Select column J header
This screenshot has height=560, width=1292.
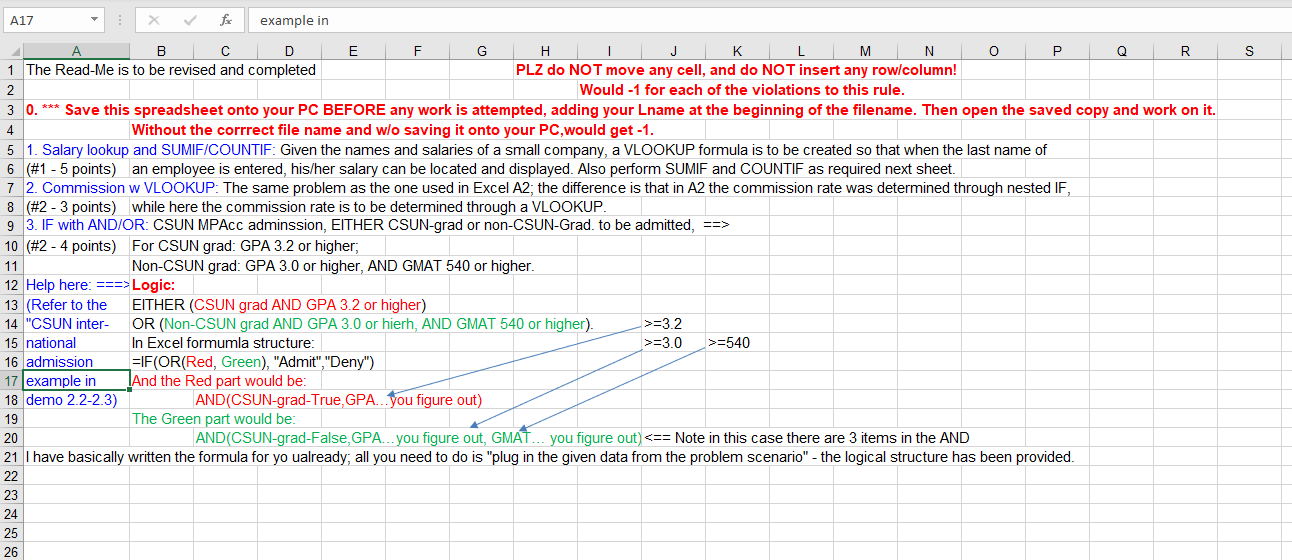(x=674, y=51)
